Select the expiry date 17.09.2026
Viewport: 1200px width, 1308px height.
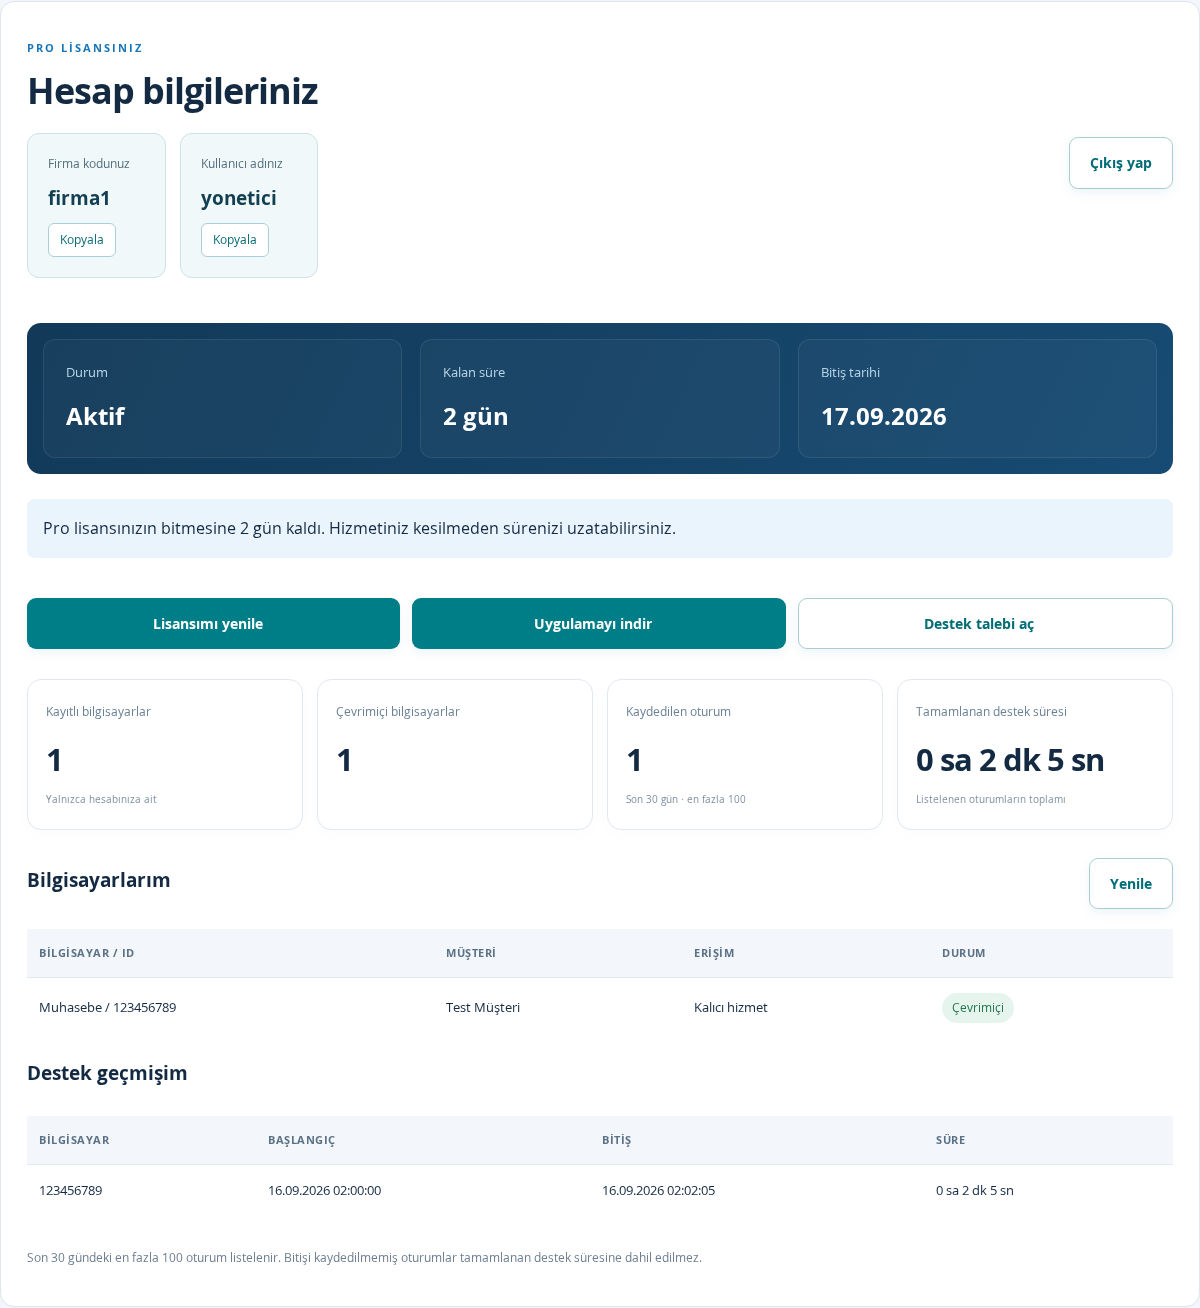884,417
